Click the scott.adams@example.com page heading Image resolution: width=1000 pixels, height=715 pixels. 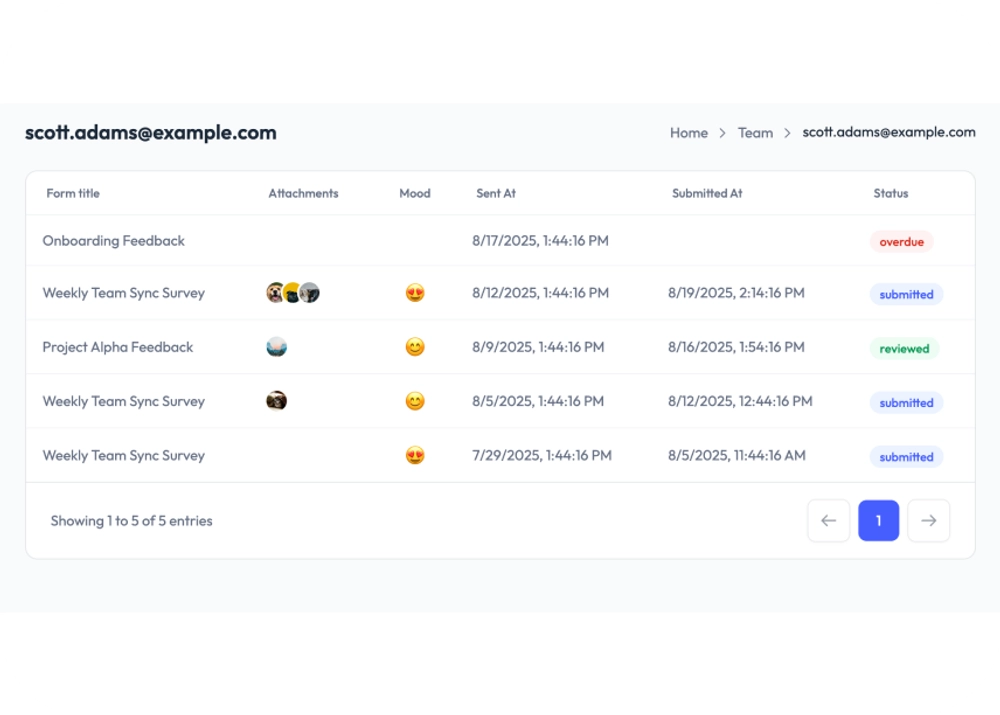151,132
